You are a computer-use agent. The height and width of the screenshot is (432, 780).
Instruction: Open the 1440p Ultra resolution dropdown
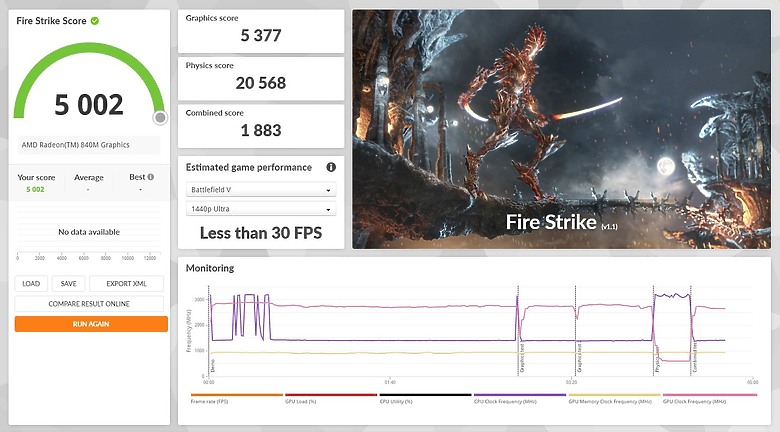261,209
